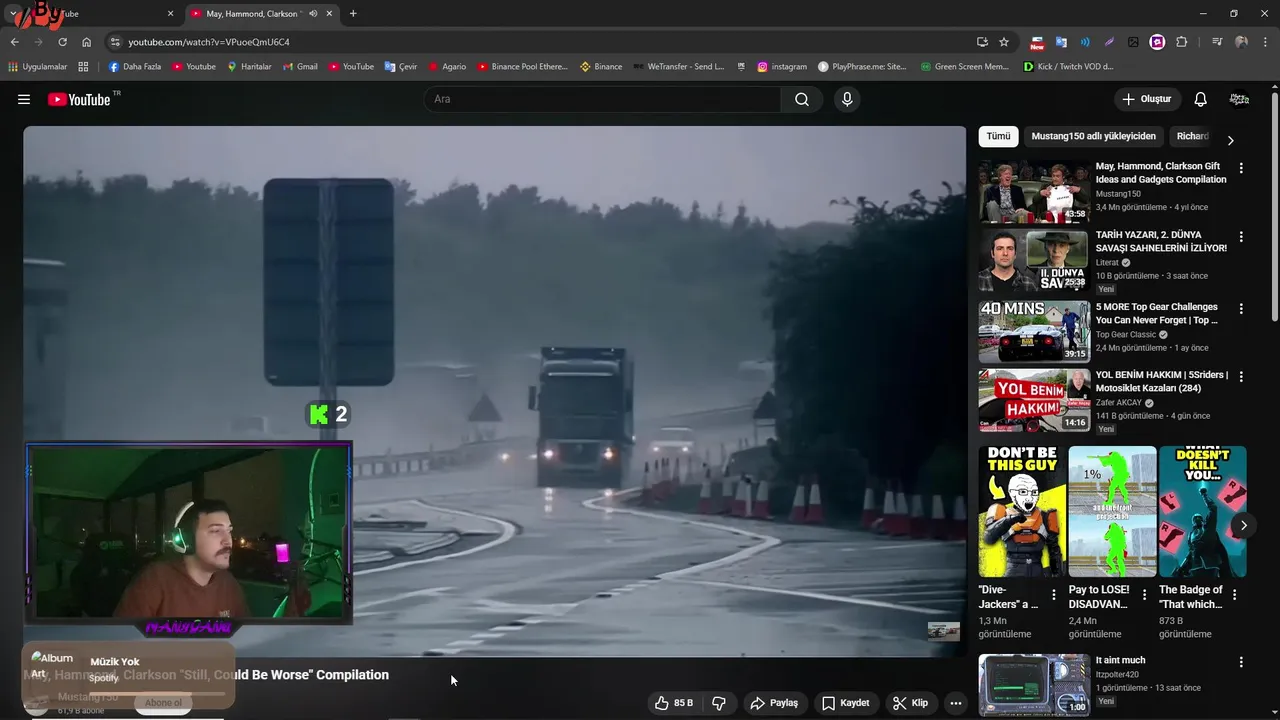Screen dimensions: 1280x720
Task: Mute tab via speaker icon on tab
Action: point(313,14)
